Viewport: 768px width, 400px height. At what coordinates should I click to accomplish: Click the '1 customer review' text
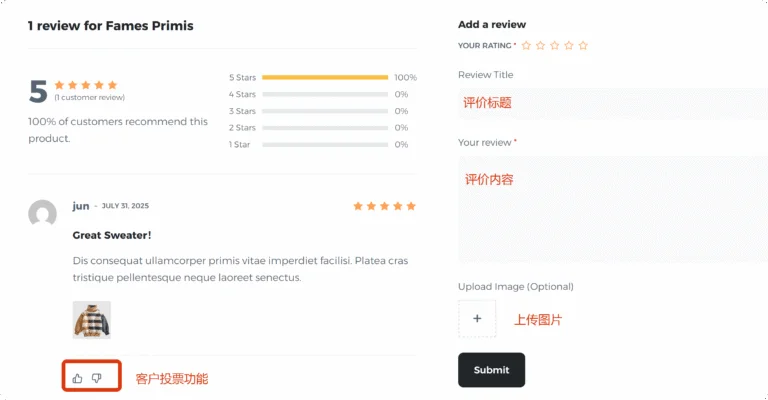click(x=90, y=97)
